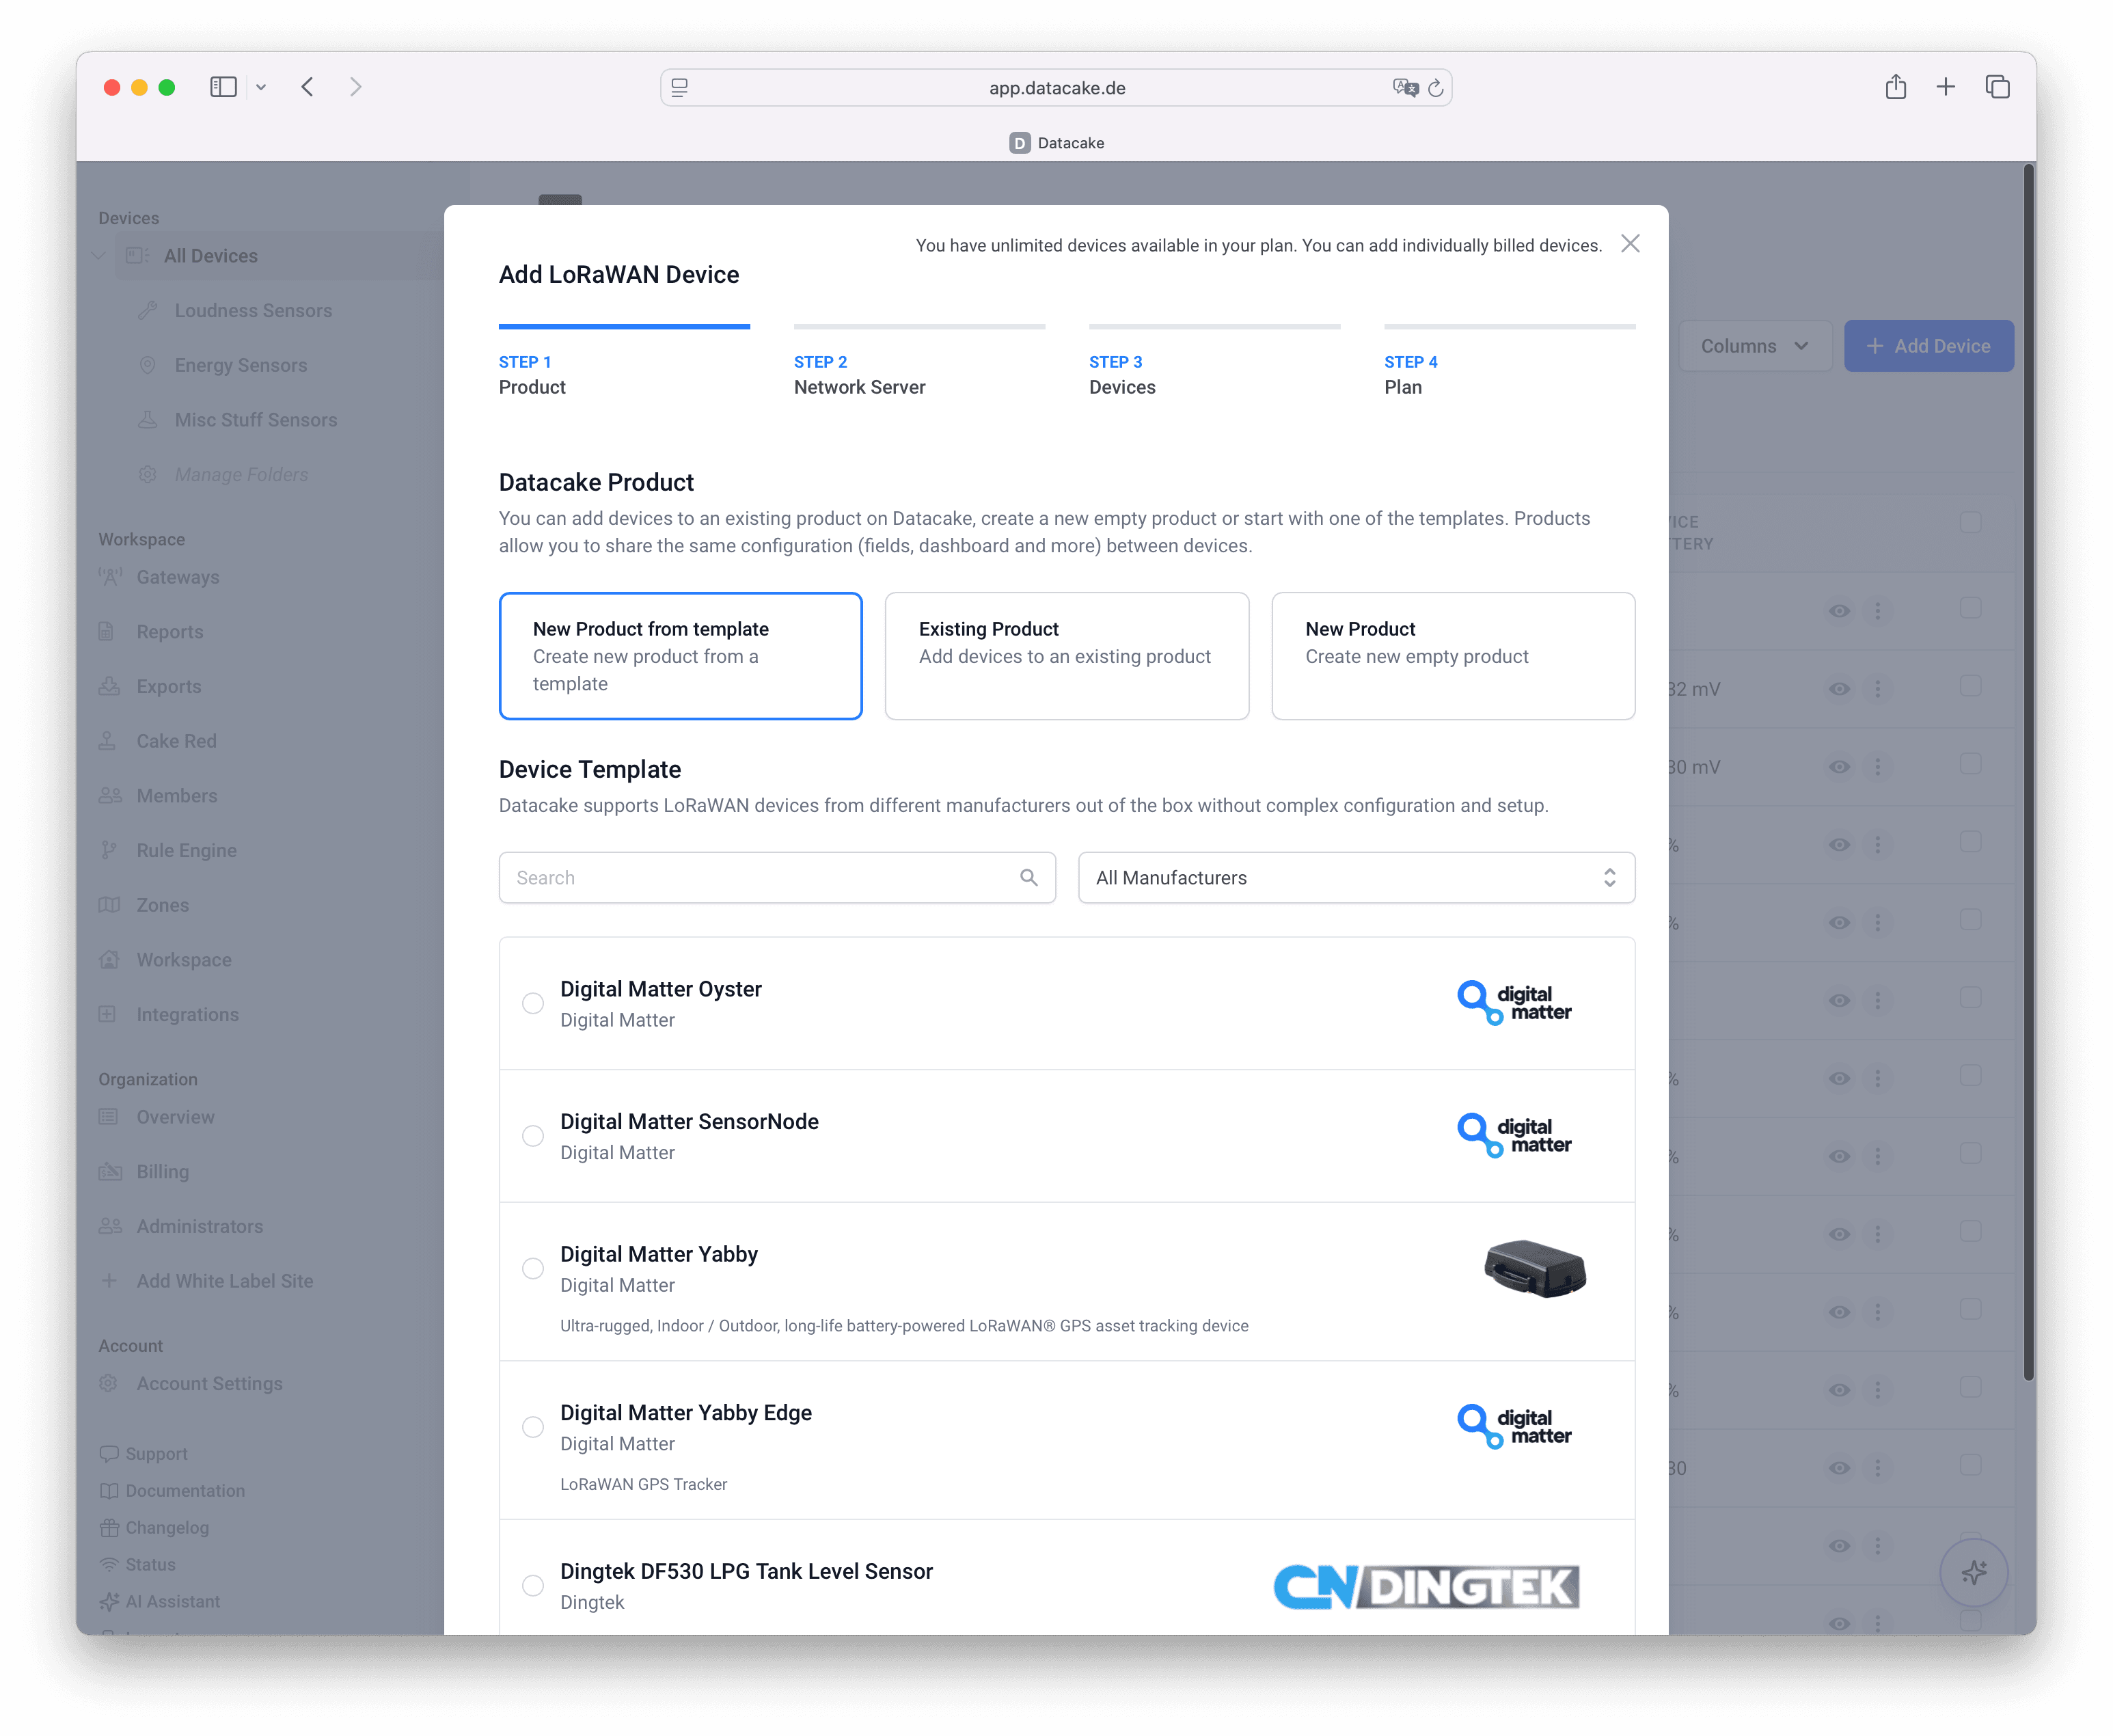Open the Support link
The width and height of the screenshot is (2113, 1736).
143,1454
